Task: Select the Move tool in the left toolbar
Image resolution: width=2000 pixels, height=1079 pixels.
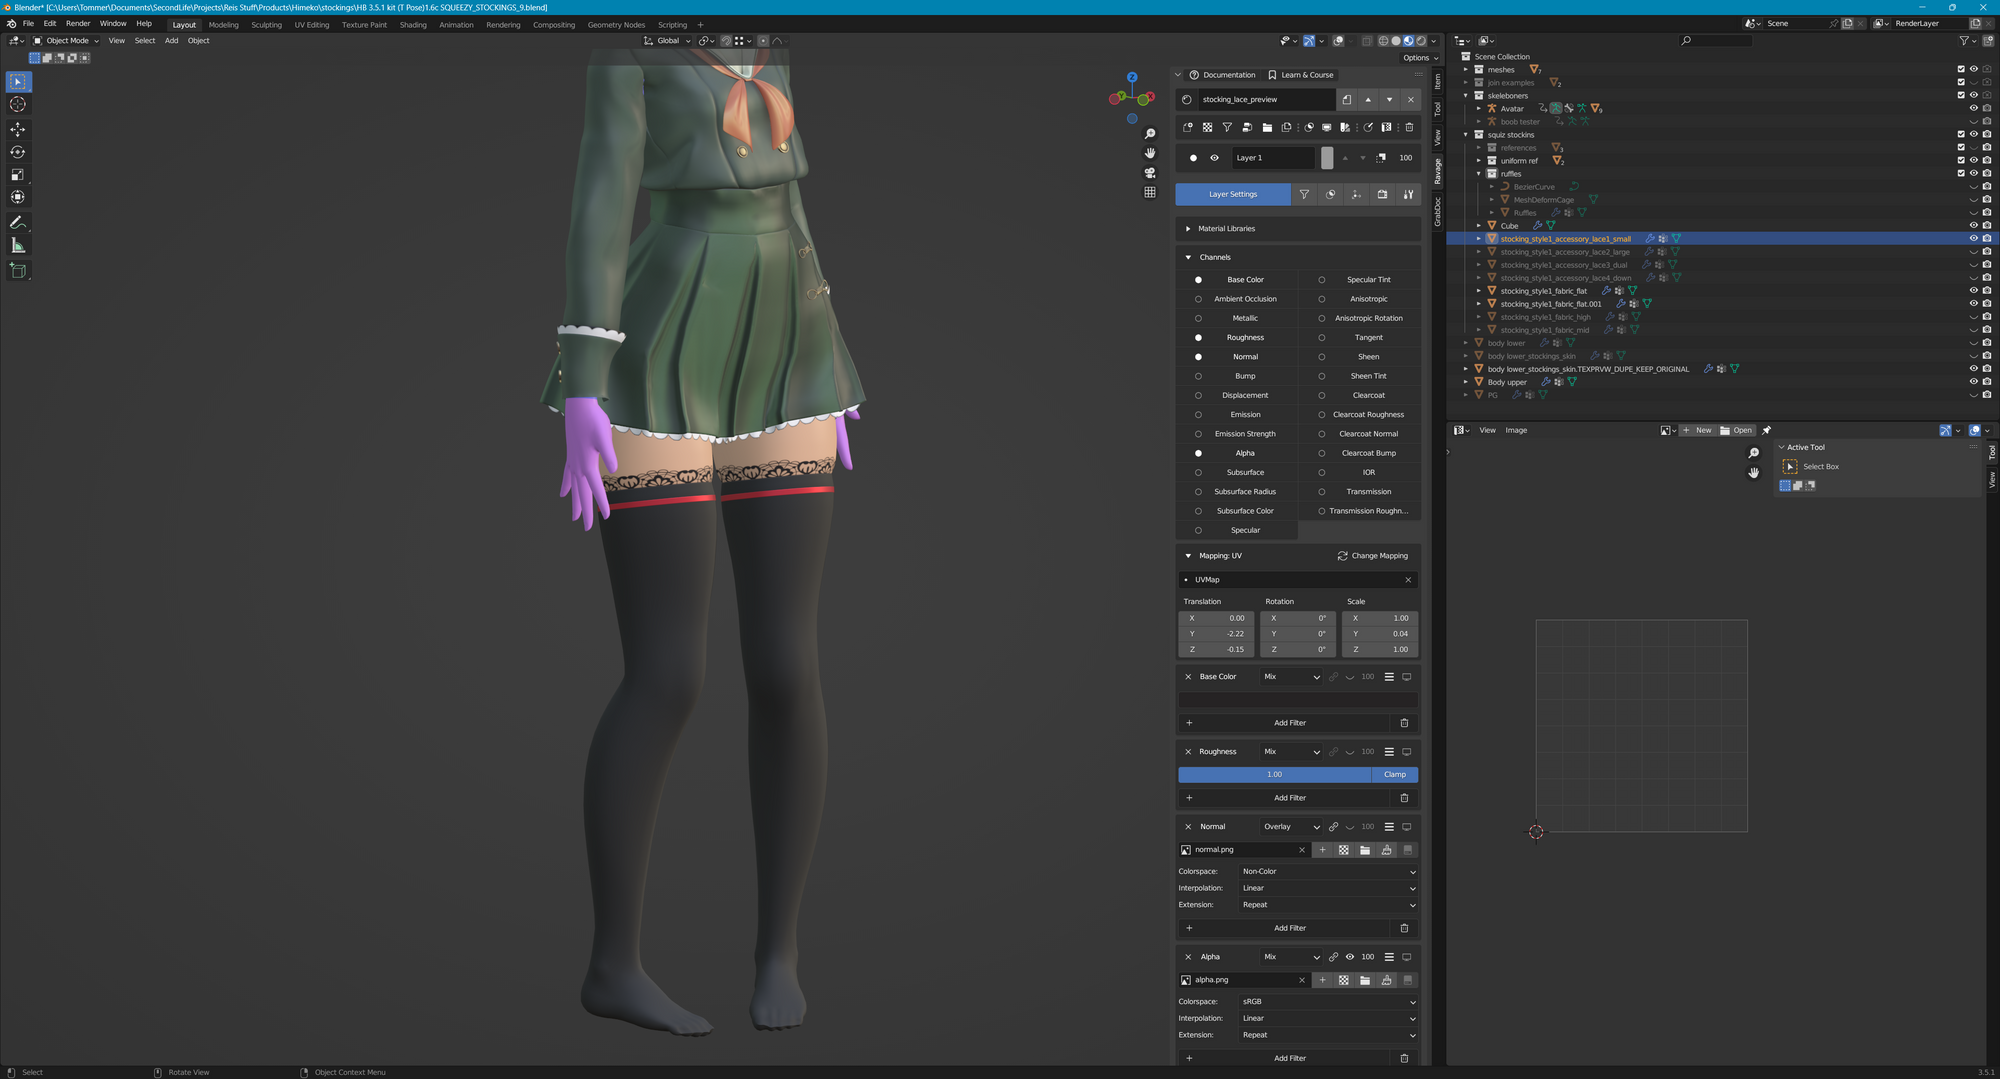Action: click(18, 129)
